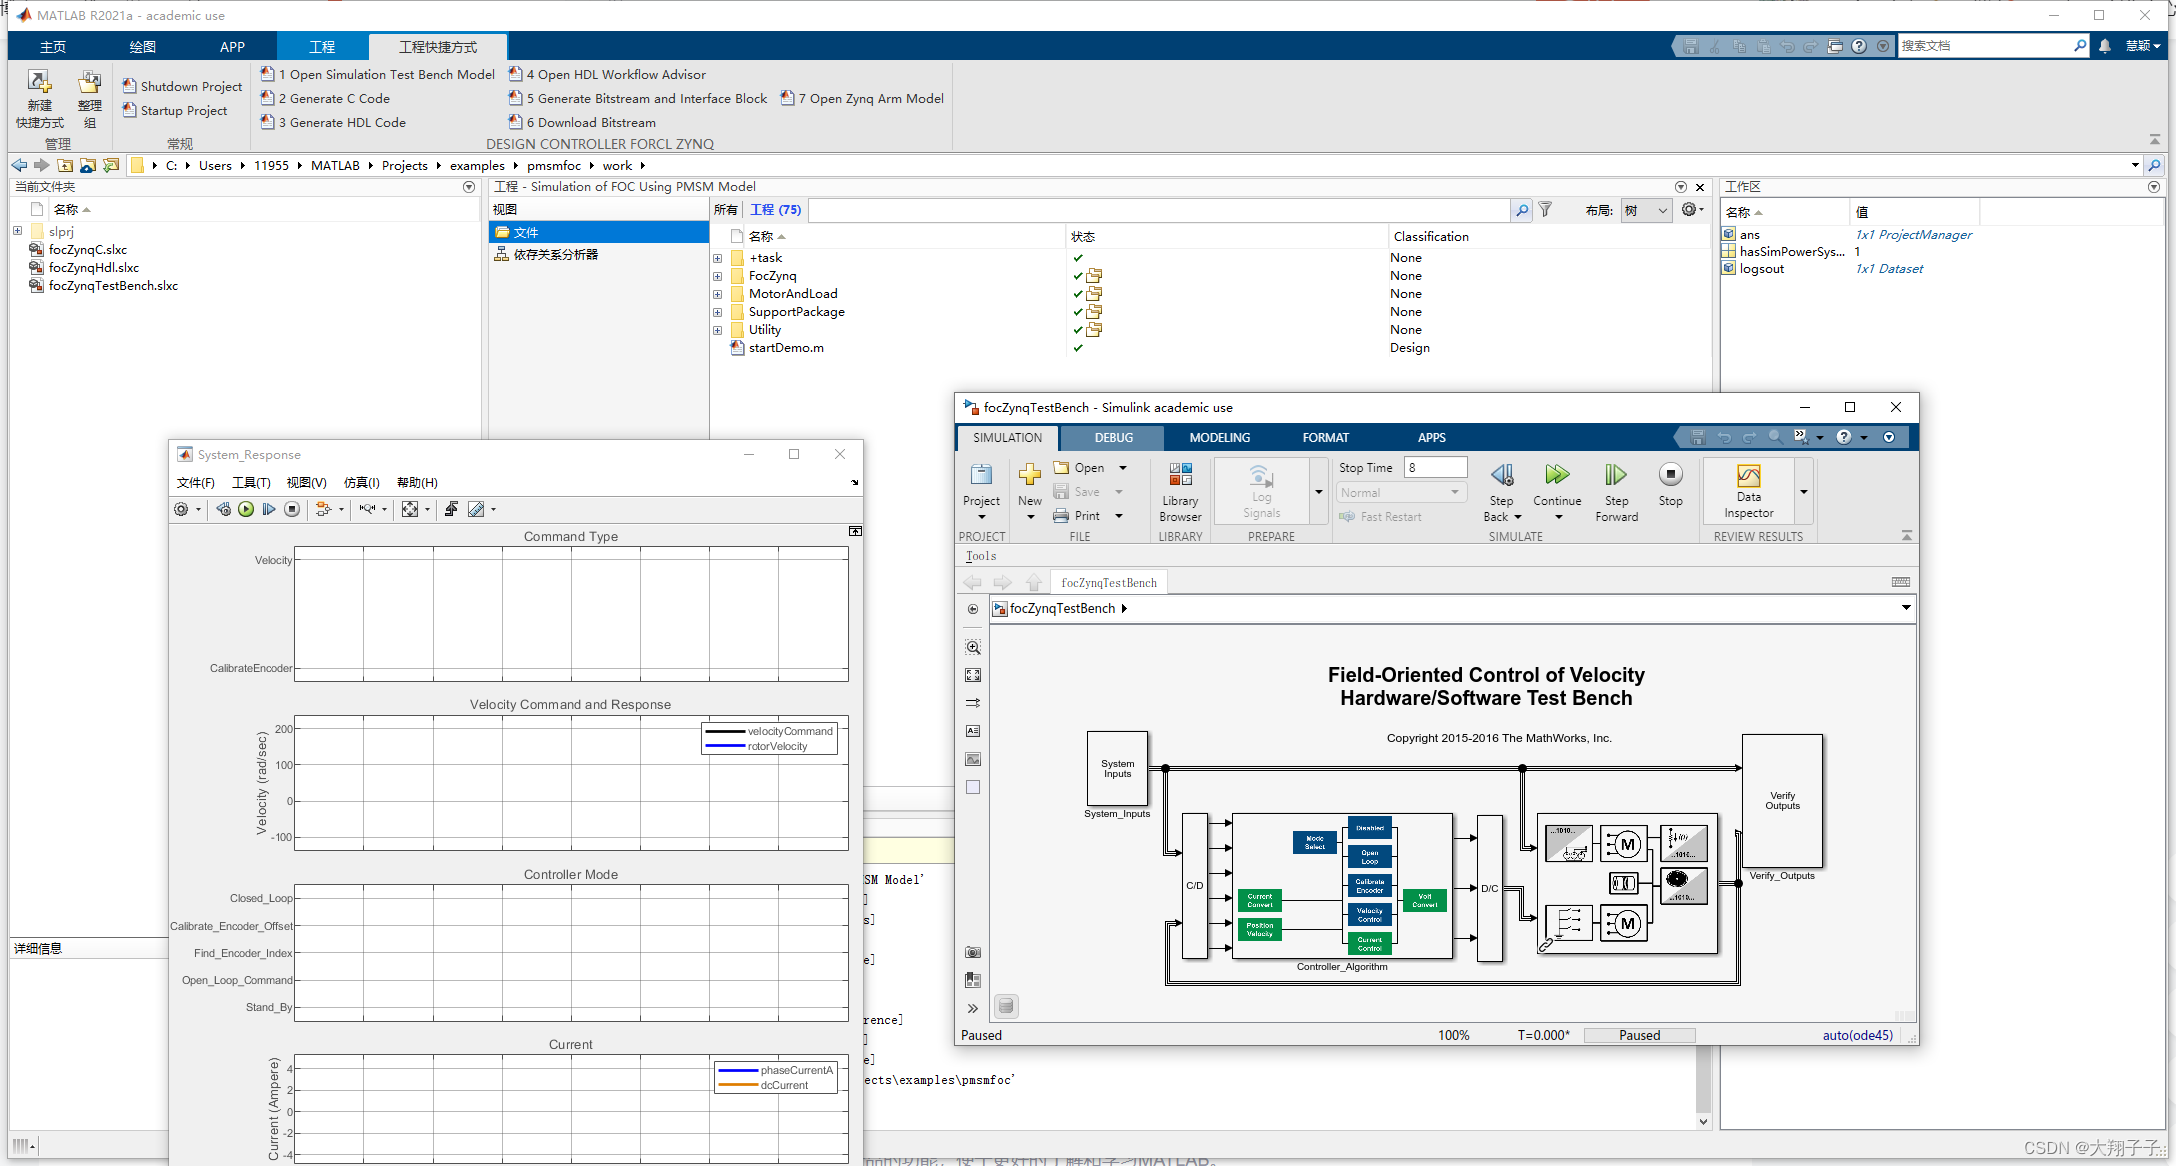Enable Log Signals in Simulink
This screenshot has width=2176, height=1166.
click(1260, 490)
